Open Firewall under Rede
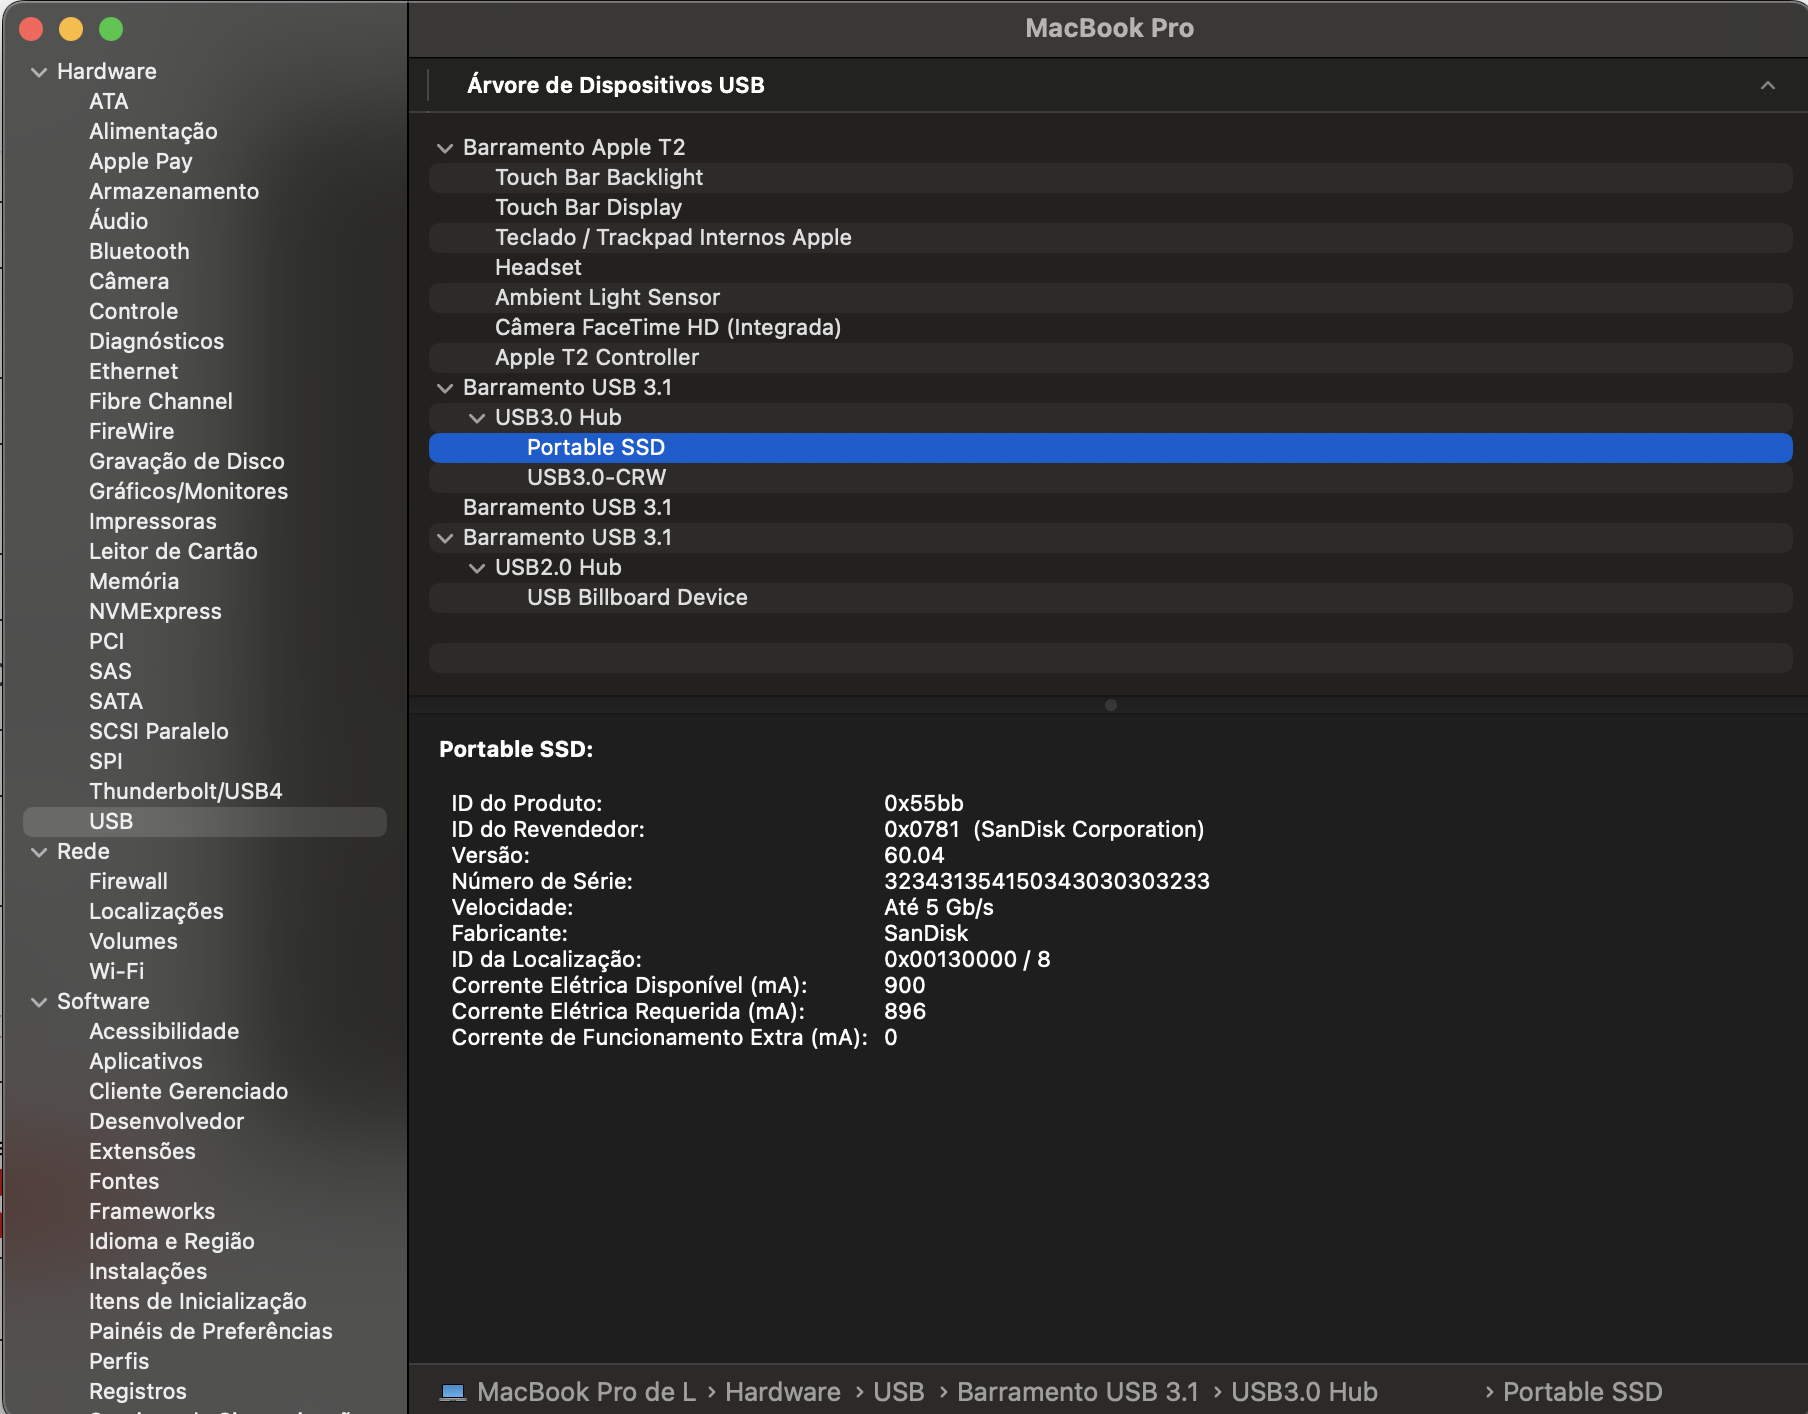The image size is (1808, 1414). click(129, 881)
